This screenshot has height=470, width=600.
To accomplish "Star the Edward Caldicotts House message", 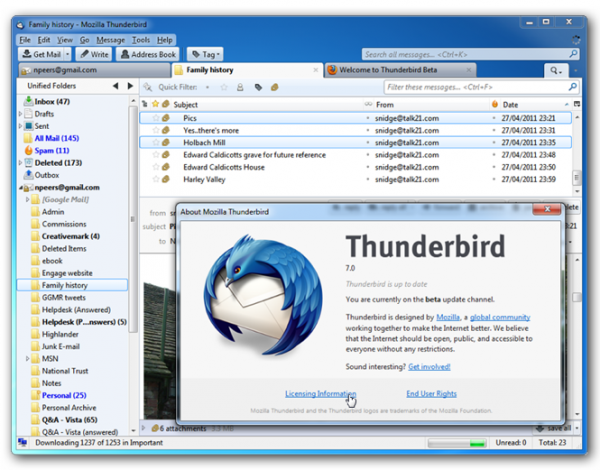I will [x=156, y=167].
